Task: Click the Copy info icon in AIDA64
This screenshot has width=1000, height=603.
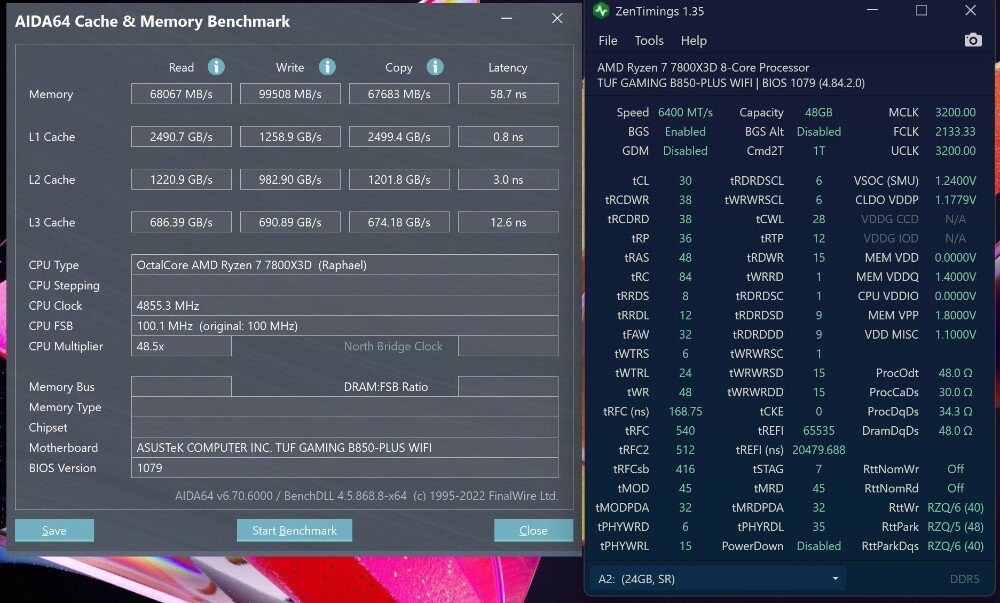Action: 435,67
